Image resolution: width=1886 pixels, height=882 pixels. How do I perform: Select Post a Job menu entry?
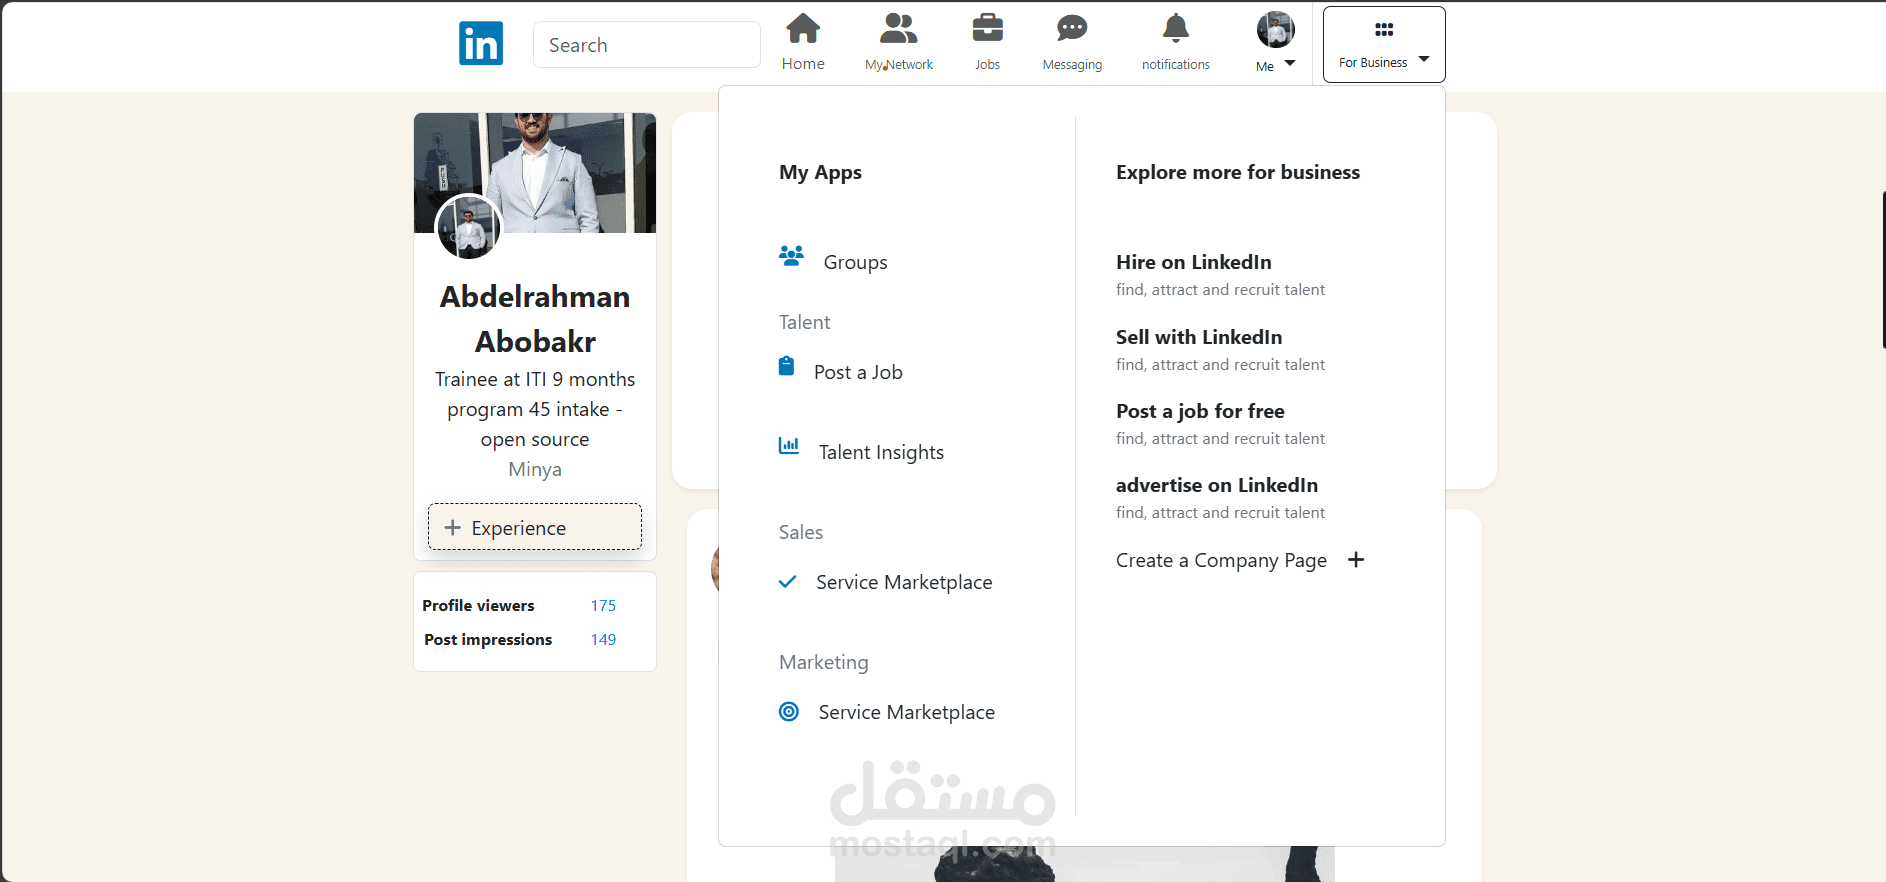[858, 372]
